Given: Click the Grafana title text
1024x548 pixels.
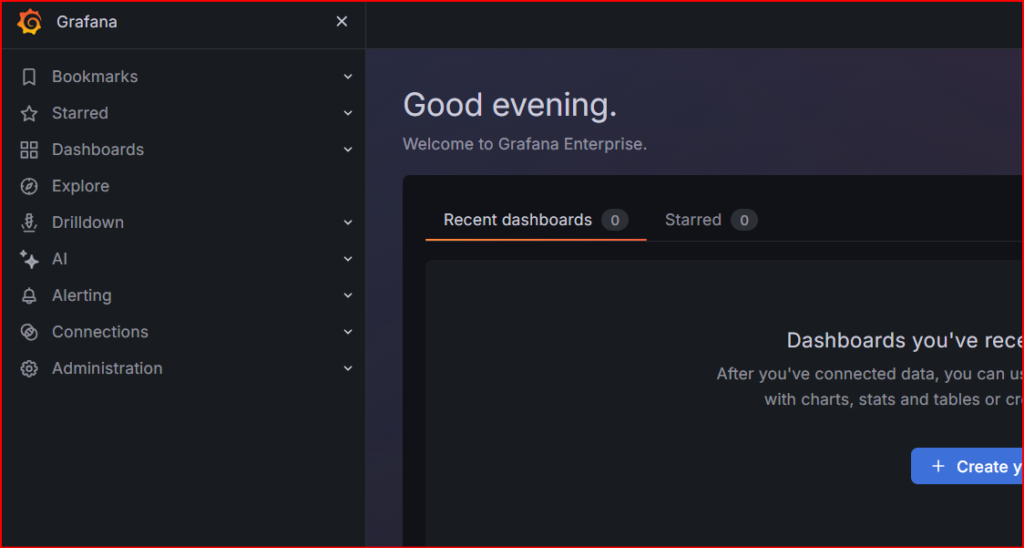Looking at the screenshot, I should (x=87, y=22).
